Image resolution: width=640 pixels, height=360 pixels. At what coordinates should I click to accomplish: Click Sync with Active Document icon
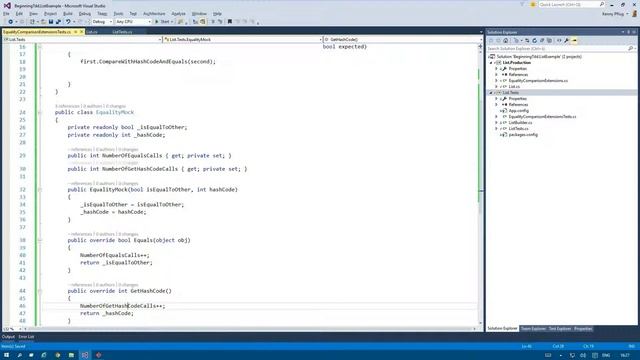click(x=527, y=40)
